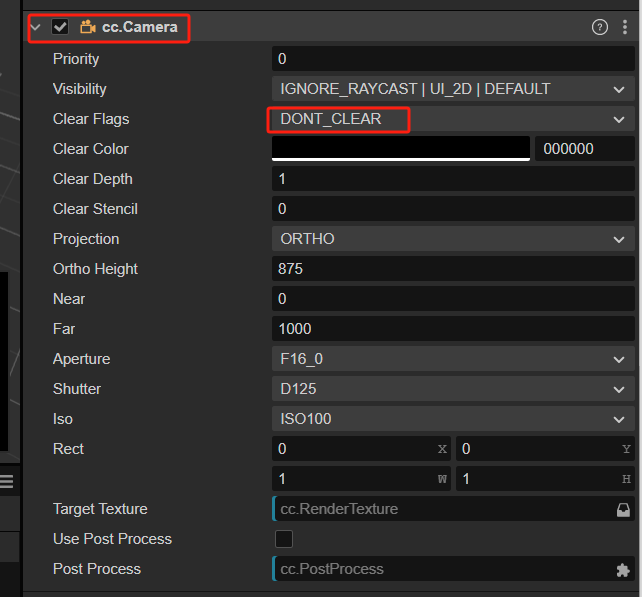This screenshot has height=597, width=642.
Task: Click the Shutter property label
Action: (x=77, y=389)
